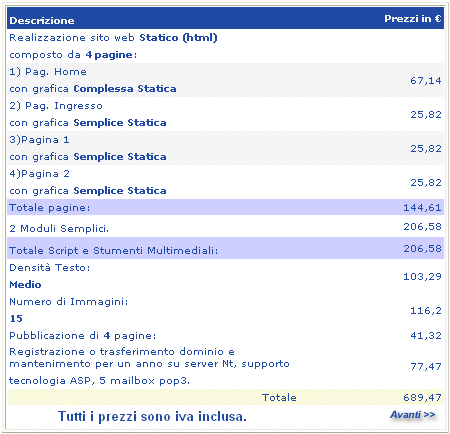Select the Numero di Immagini label
This screenshot has width=450, height=434.
[x=69, y=302]
